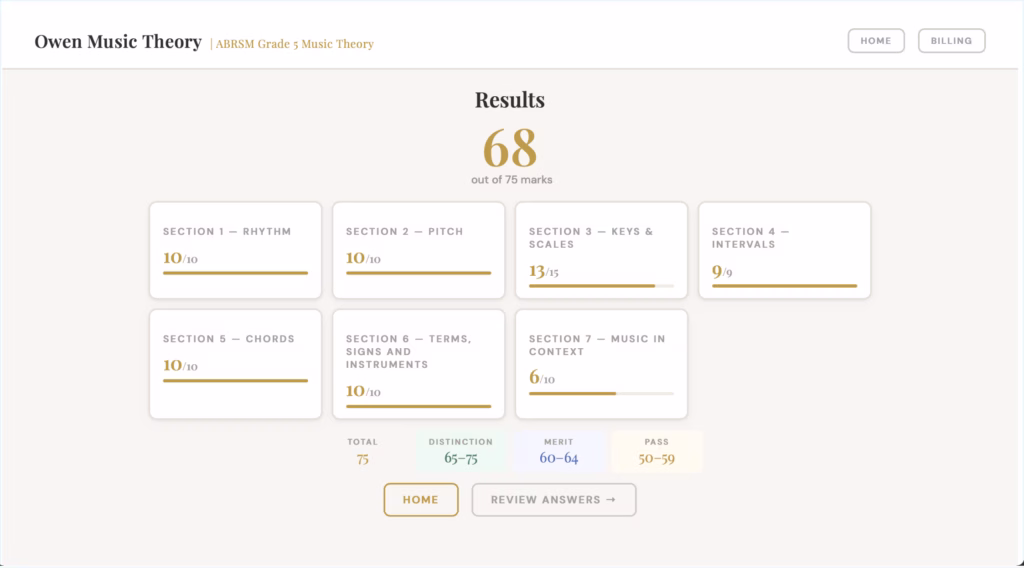Viewport: 1024px width, 568px height.
Task: Select the Section 1 — Rhythm card
Action: pos(236,250)
